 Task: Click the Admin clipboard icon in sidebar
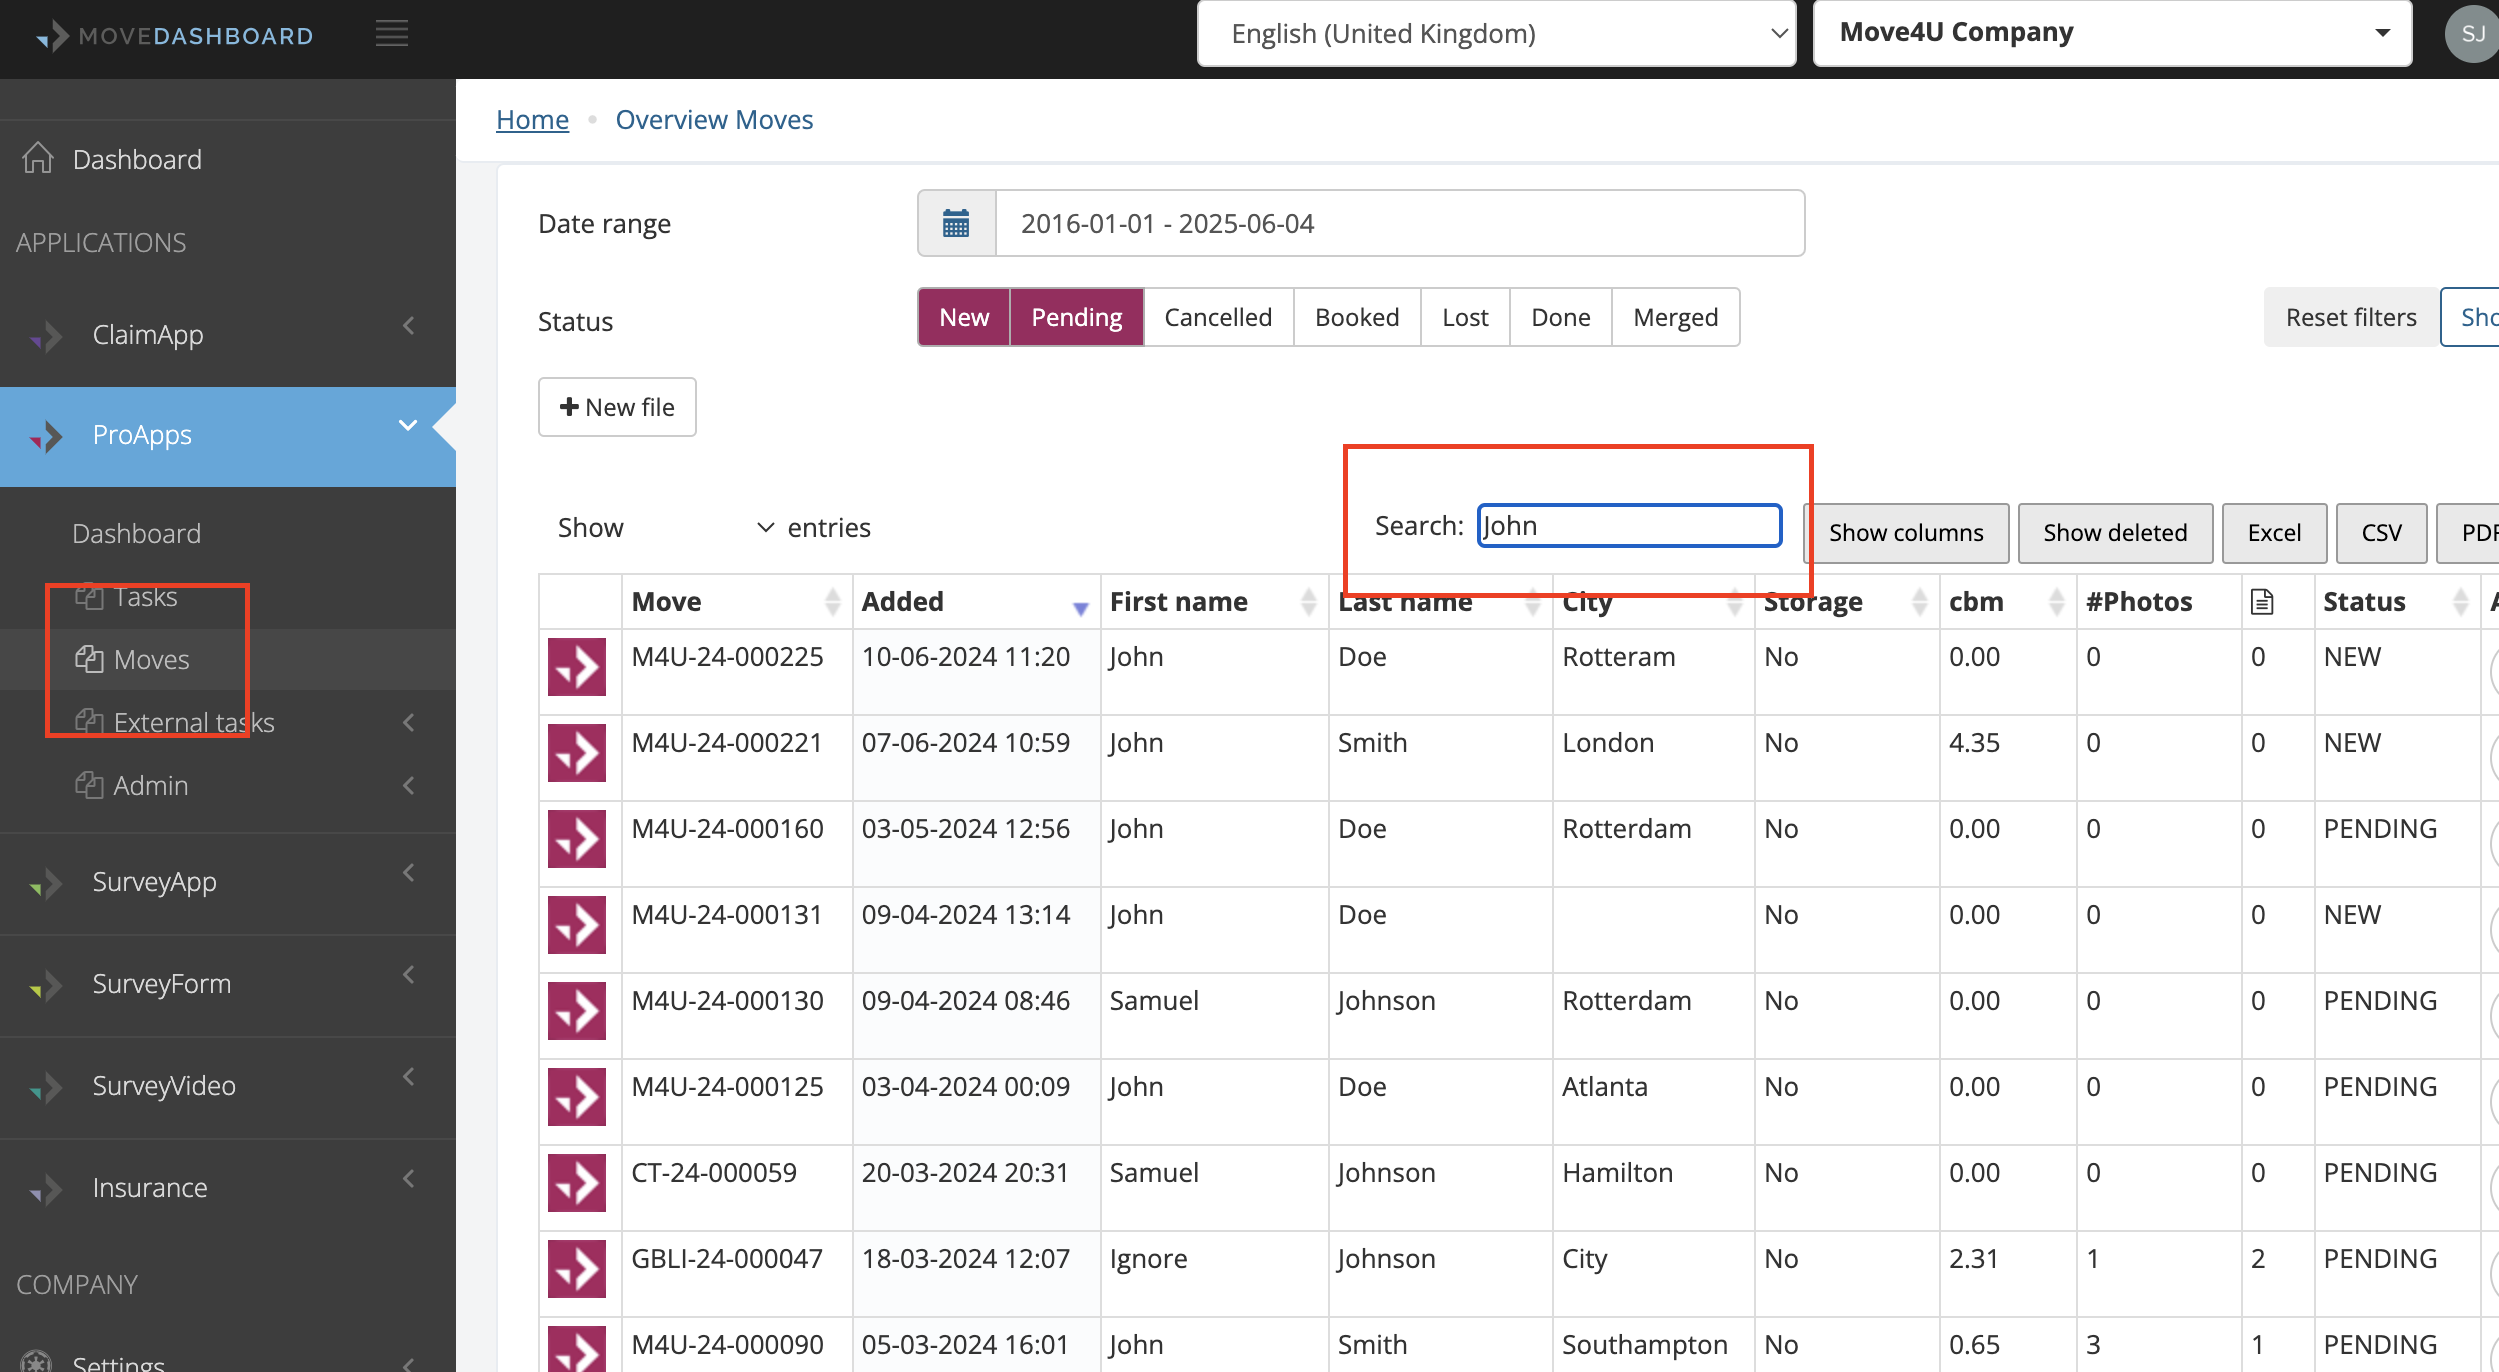pyautogui.click(x=89, y=785)
